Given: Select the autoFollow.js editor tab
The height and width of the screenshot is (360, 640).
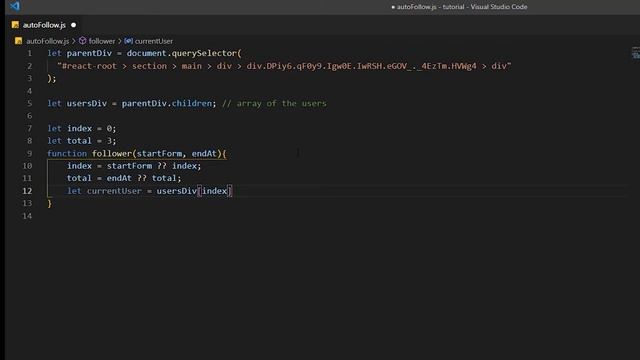Looking at the screenshot, I should (x=44, y=25).
